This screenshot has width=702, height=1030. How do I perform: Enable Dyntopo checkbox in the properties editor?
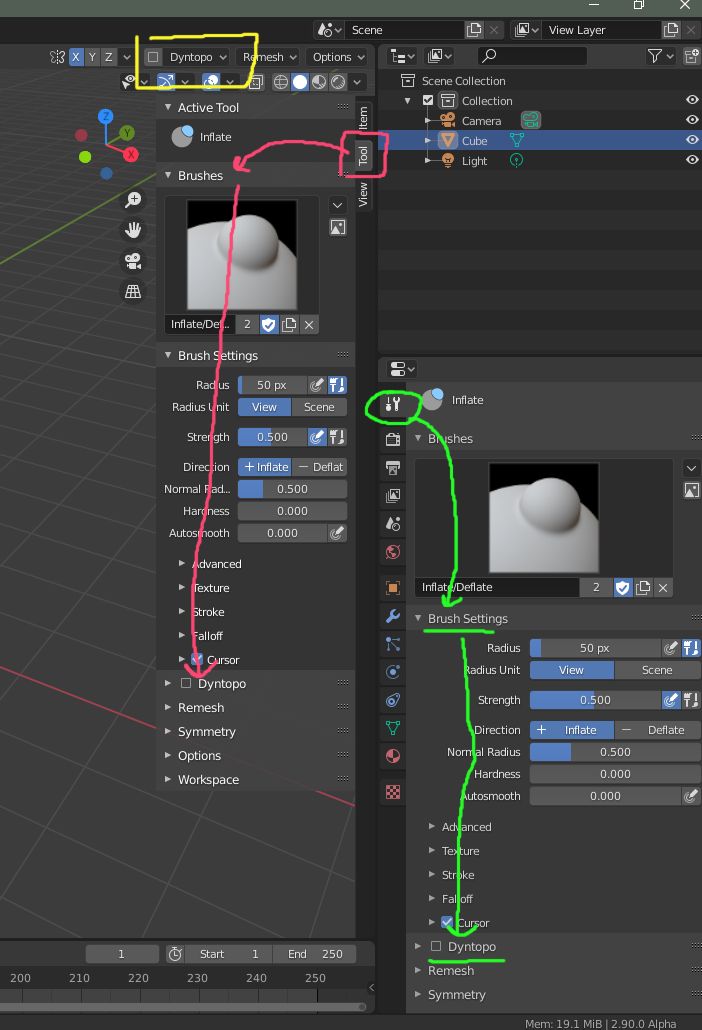[x=435, y=946]
